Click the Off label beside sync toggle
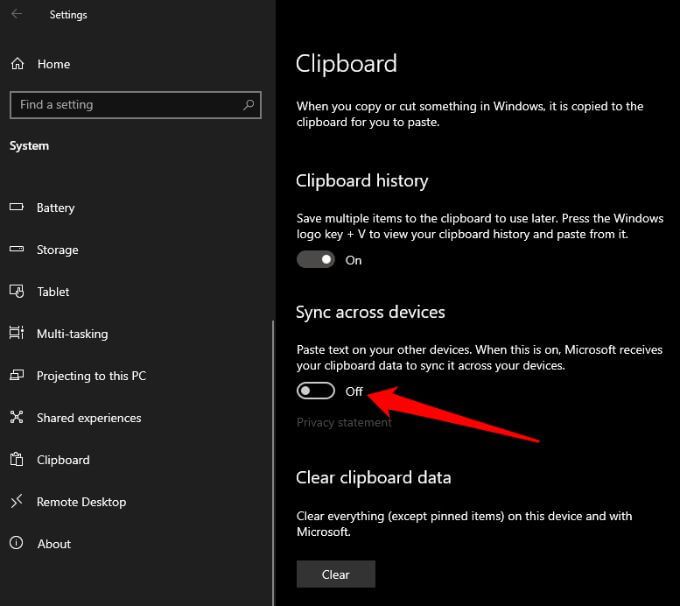Image resolution: width=680 pixels, height=606 pixels. 354,391
